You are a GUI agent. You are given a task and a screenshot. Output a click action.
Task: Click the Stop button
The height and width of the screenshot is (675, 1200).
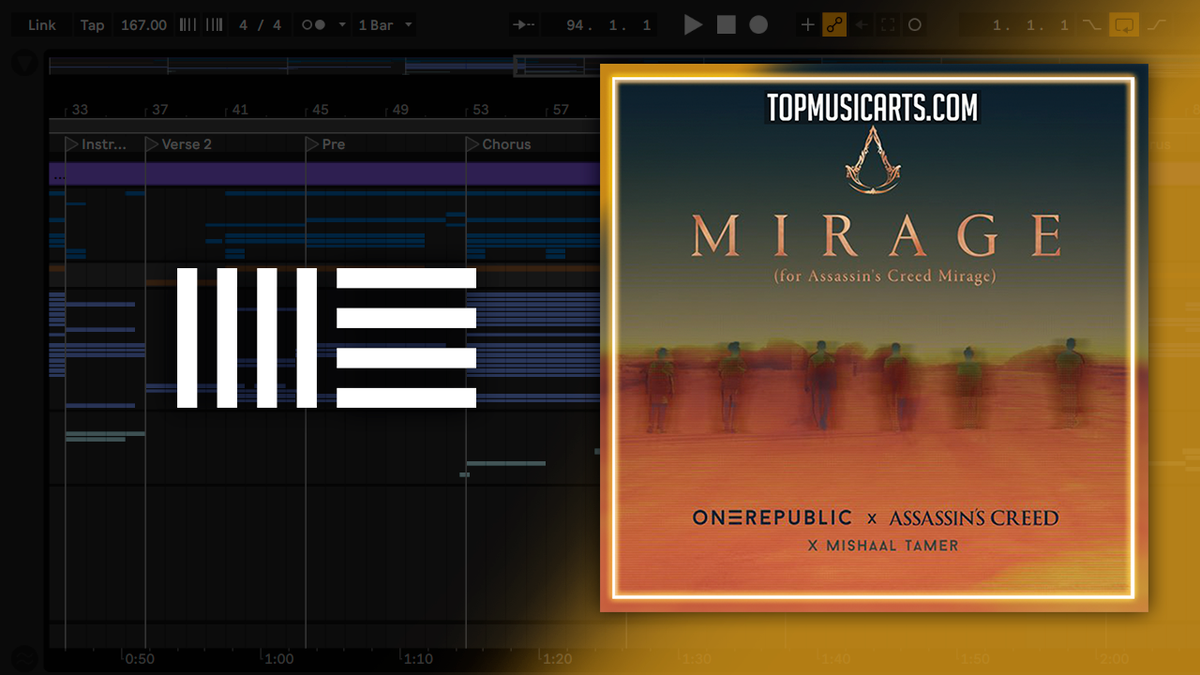pos(727,25)
